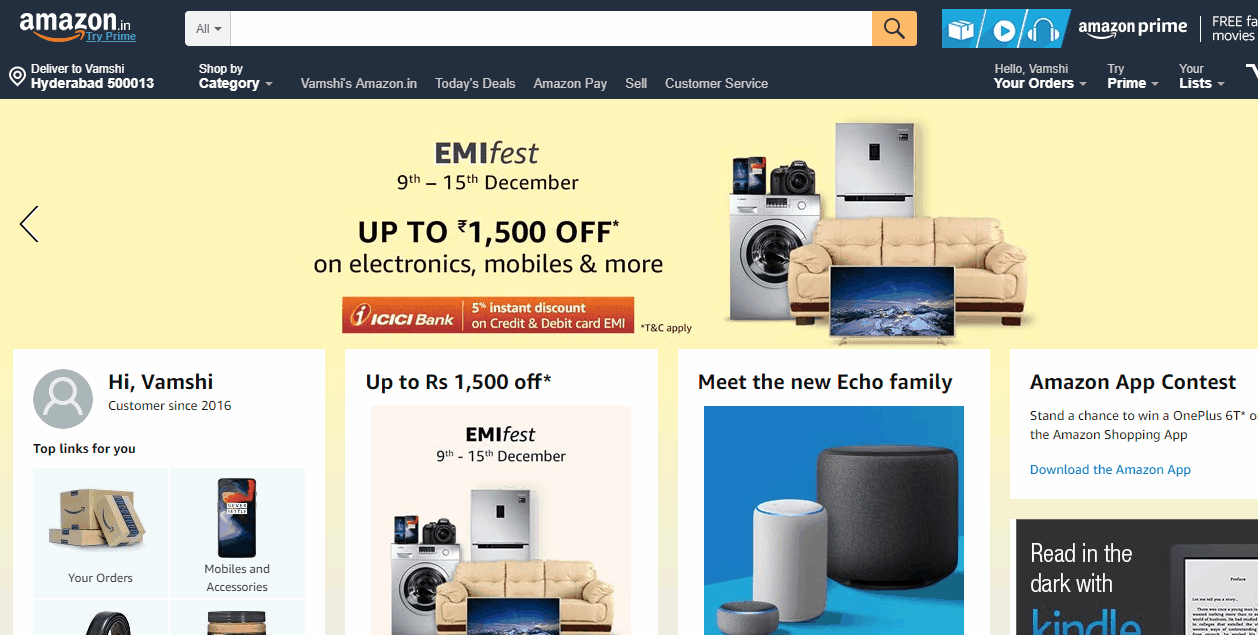Click the Prime Video play icon
The width and height of the screenshot is (1258, 635).
click(x=1004, y=31)
